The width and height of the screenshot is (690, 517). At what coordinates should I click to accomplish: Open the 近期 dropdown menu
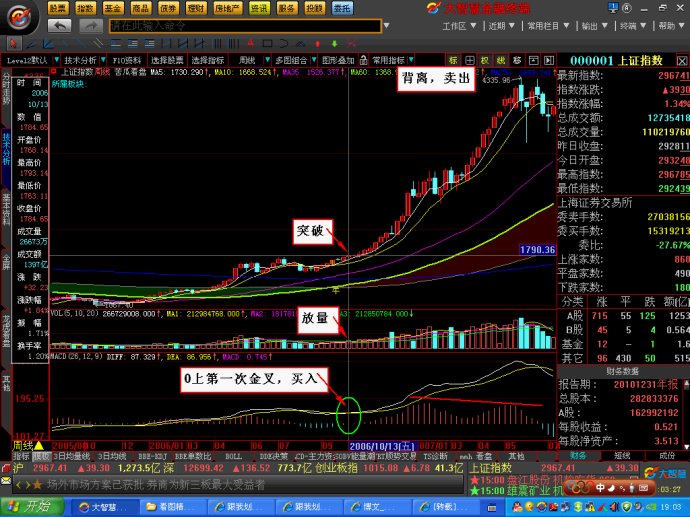[501, 26]
